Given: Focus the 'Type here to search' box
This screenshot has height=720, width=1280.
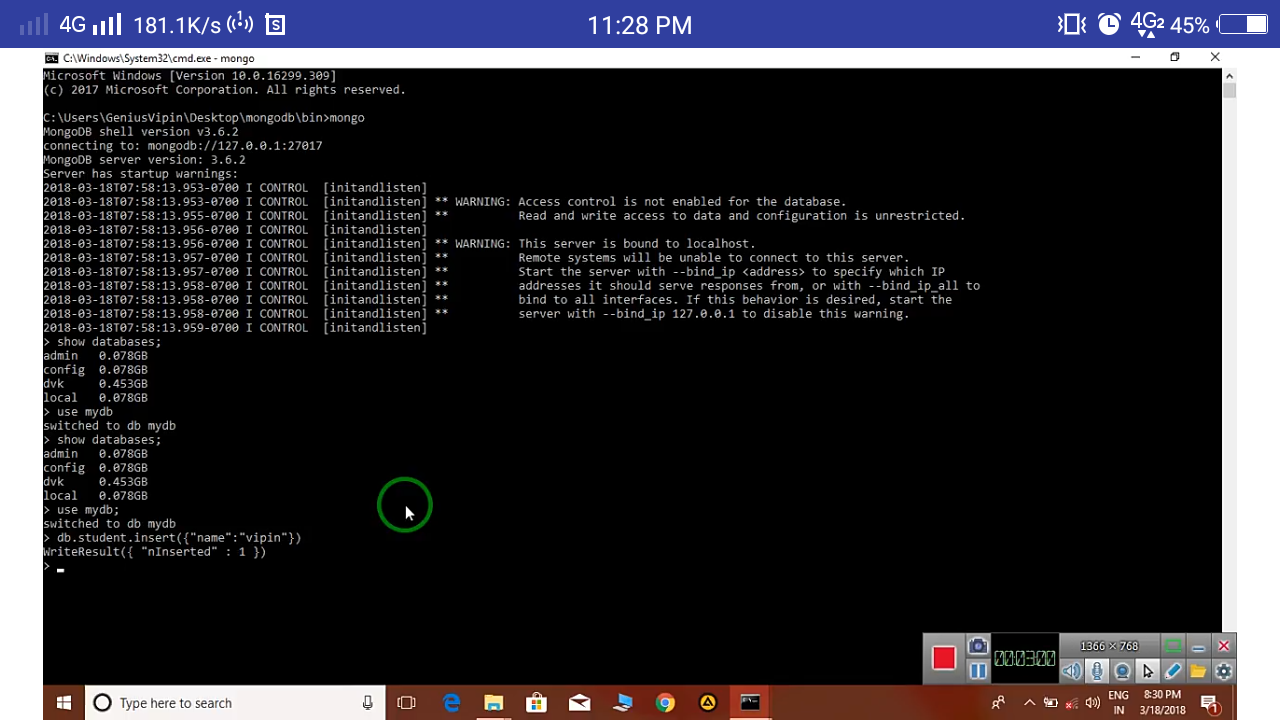Looking at the screenshot, I should 235,703.
